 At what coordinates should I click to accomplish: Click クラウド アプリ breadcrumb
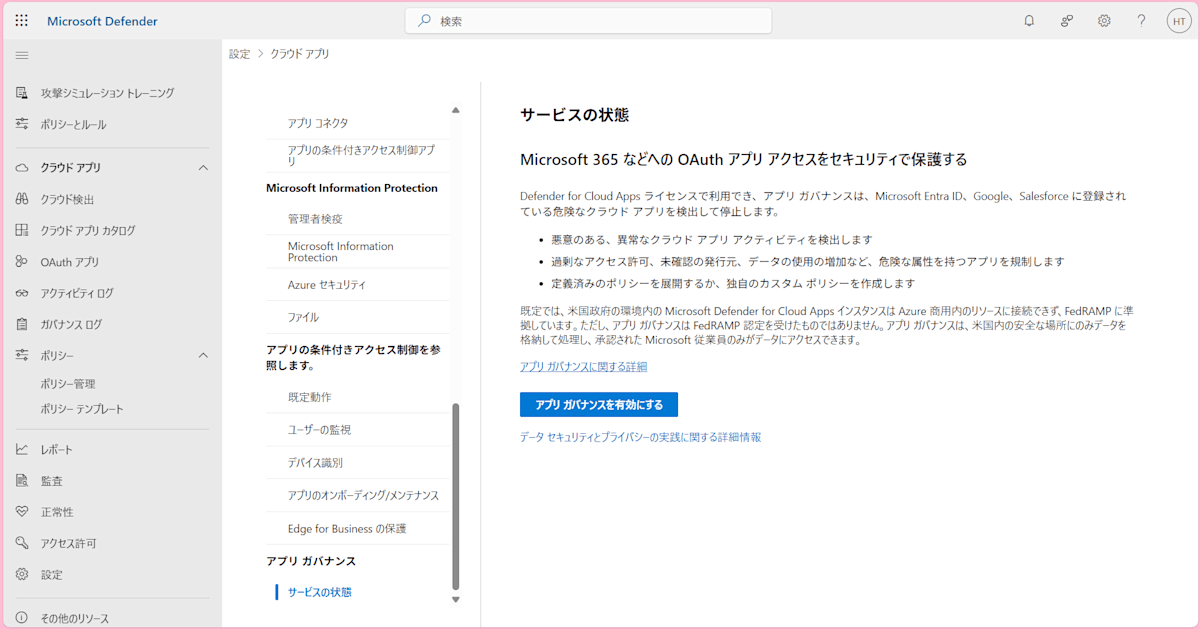click(x=299, y=54)
